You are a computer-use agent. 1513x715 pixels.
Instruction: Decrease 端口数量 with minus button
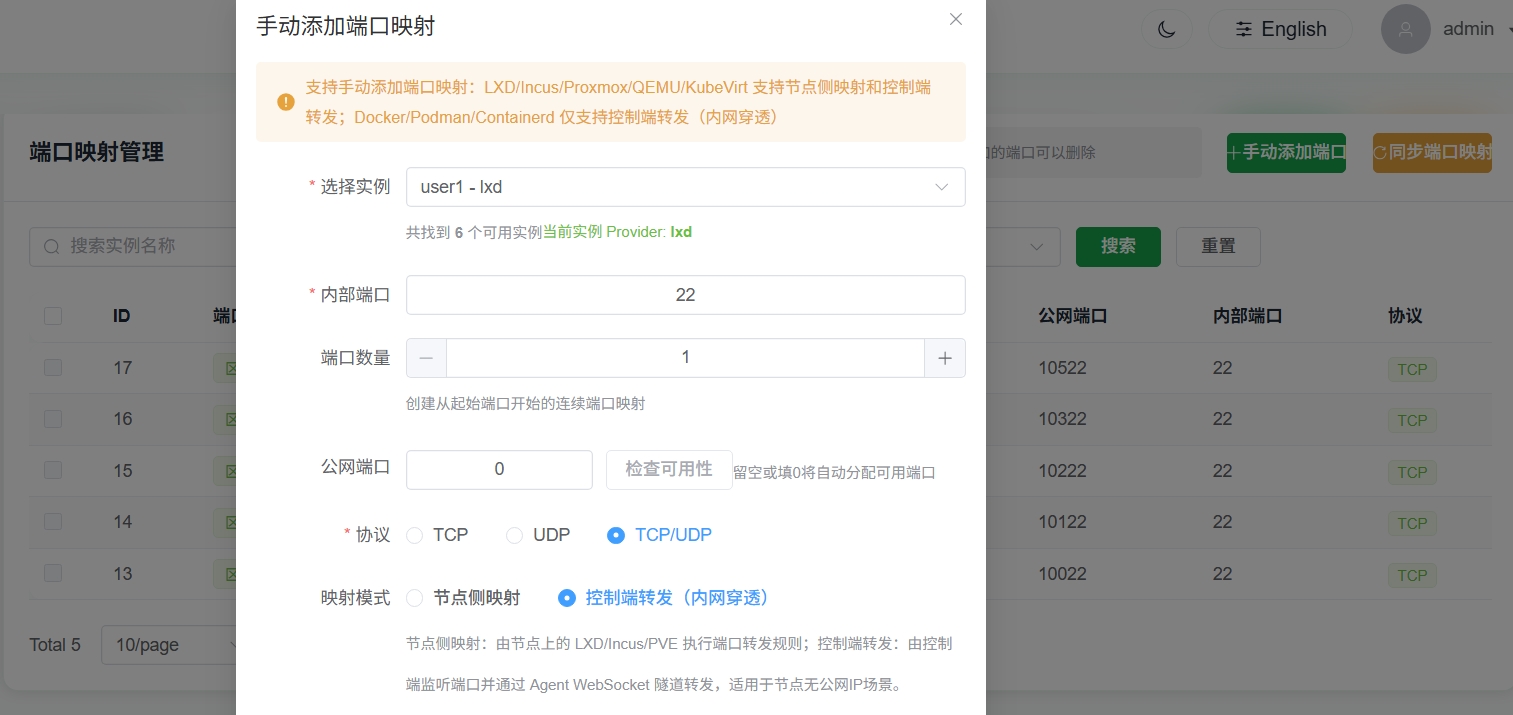coord(426,358)
